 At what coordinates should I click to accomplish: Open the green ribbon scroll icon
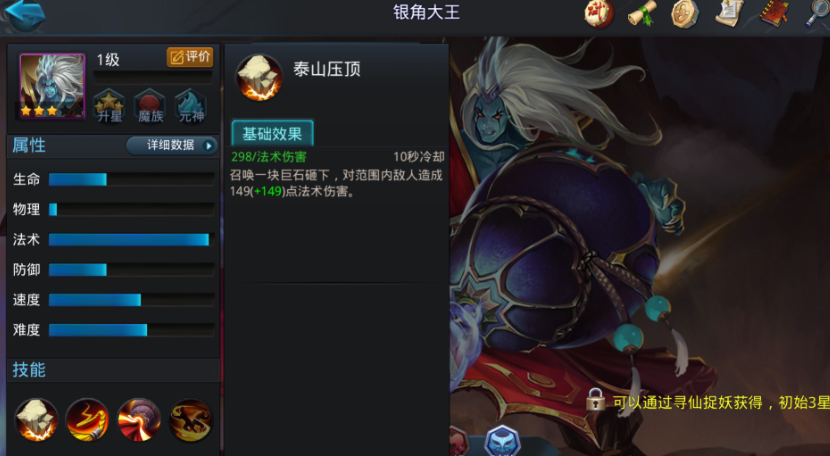(642, 13)
